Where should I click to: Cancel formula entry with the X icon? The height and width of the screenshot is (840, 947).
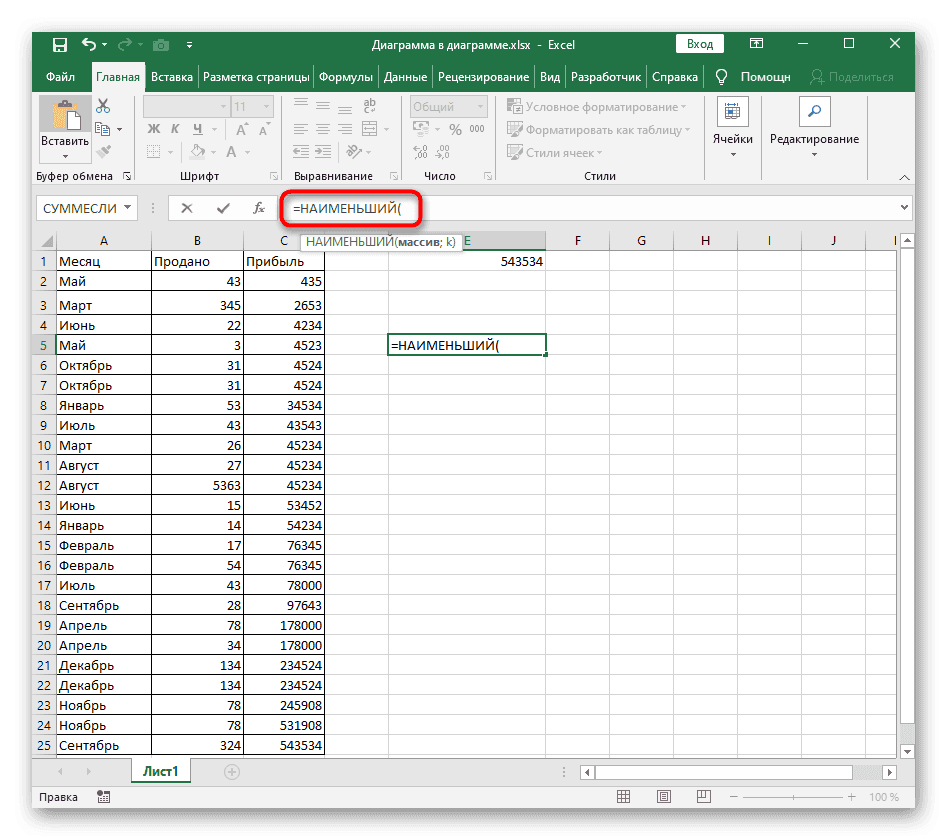(x=187, y=208)
